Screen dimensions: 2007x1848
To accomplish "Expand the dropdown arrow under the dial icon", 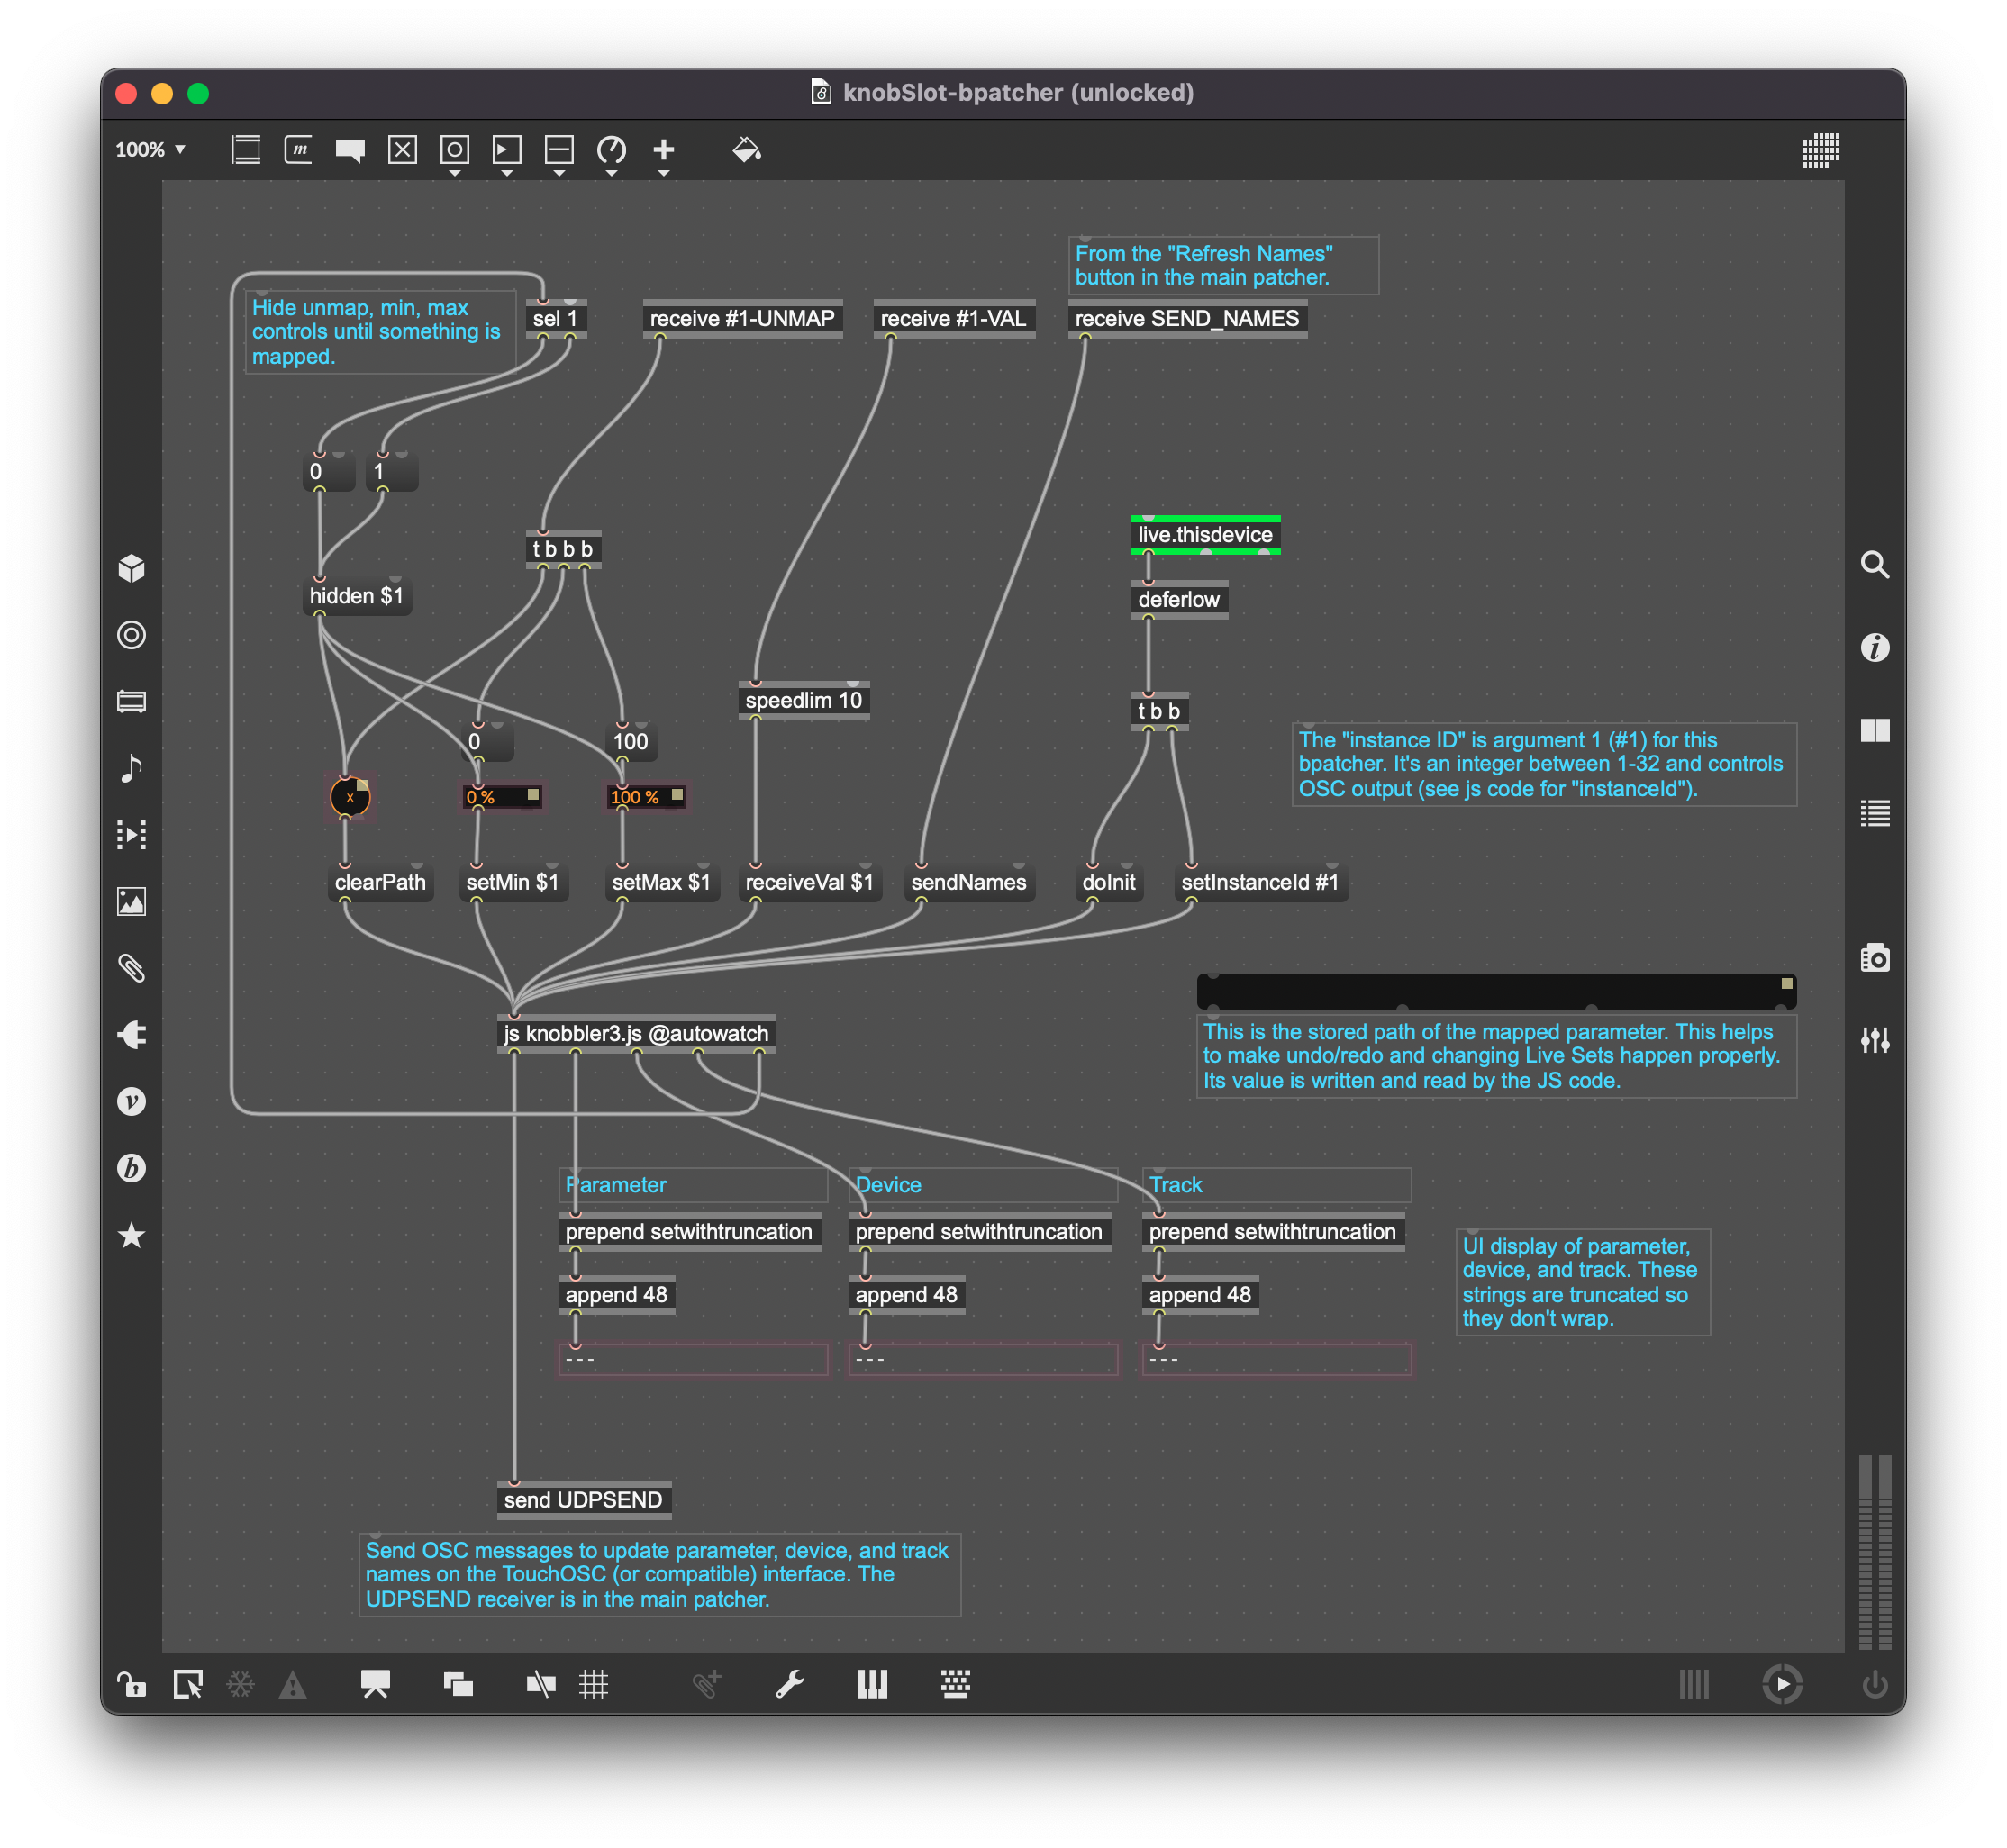I will click(612, 172).
